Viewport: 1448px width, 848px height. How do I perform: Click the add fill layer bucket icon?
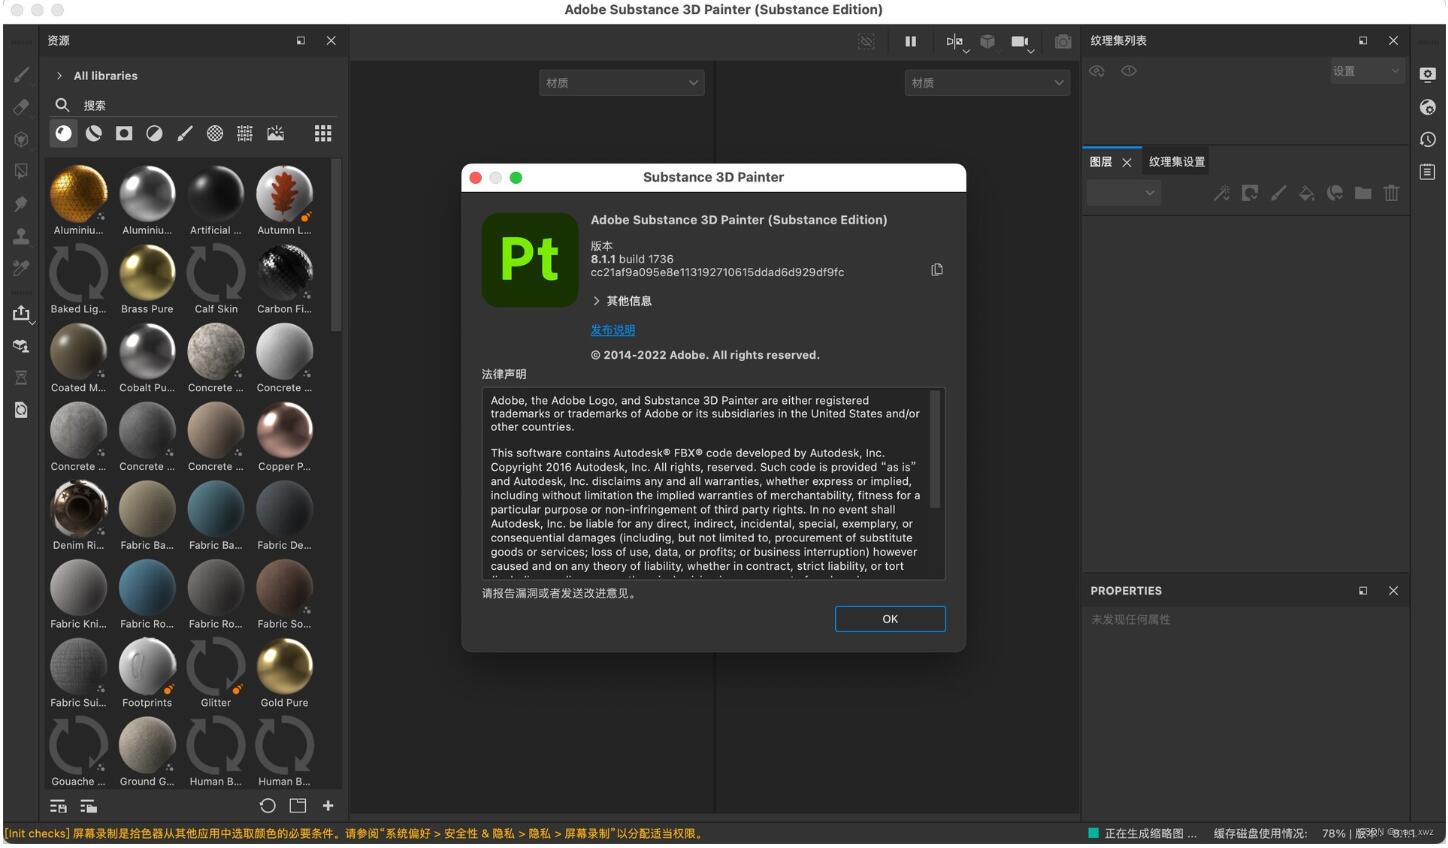pos(1306,193)
